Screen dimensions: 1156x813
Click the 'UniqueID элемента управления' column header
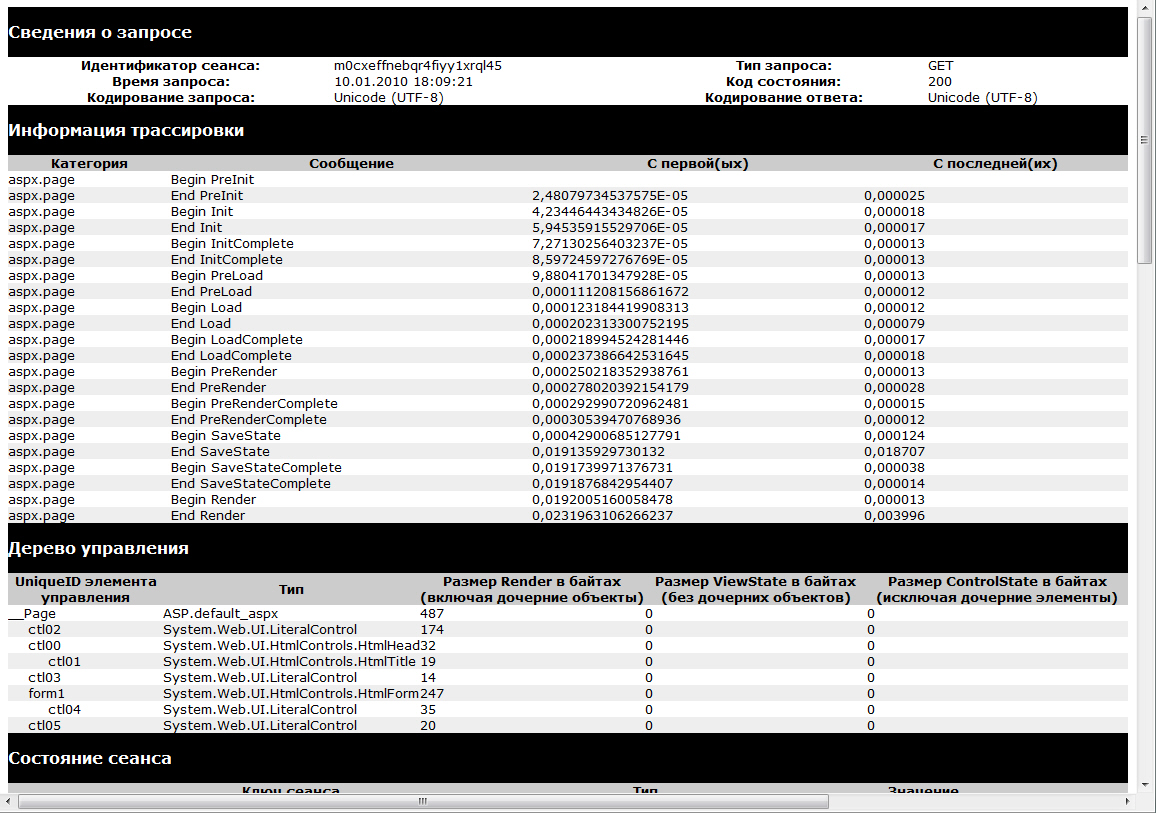point(86,590)
